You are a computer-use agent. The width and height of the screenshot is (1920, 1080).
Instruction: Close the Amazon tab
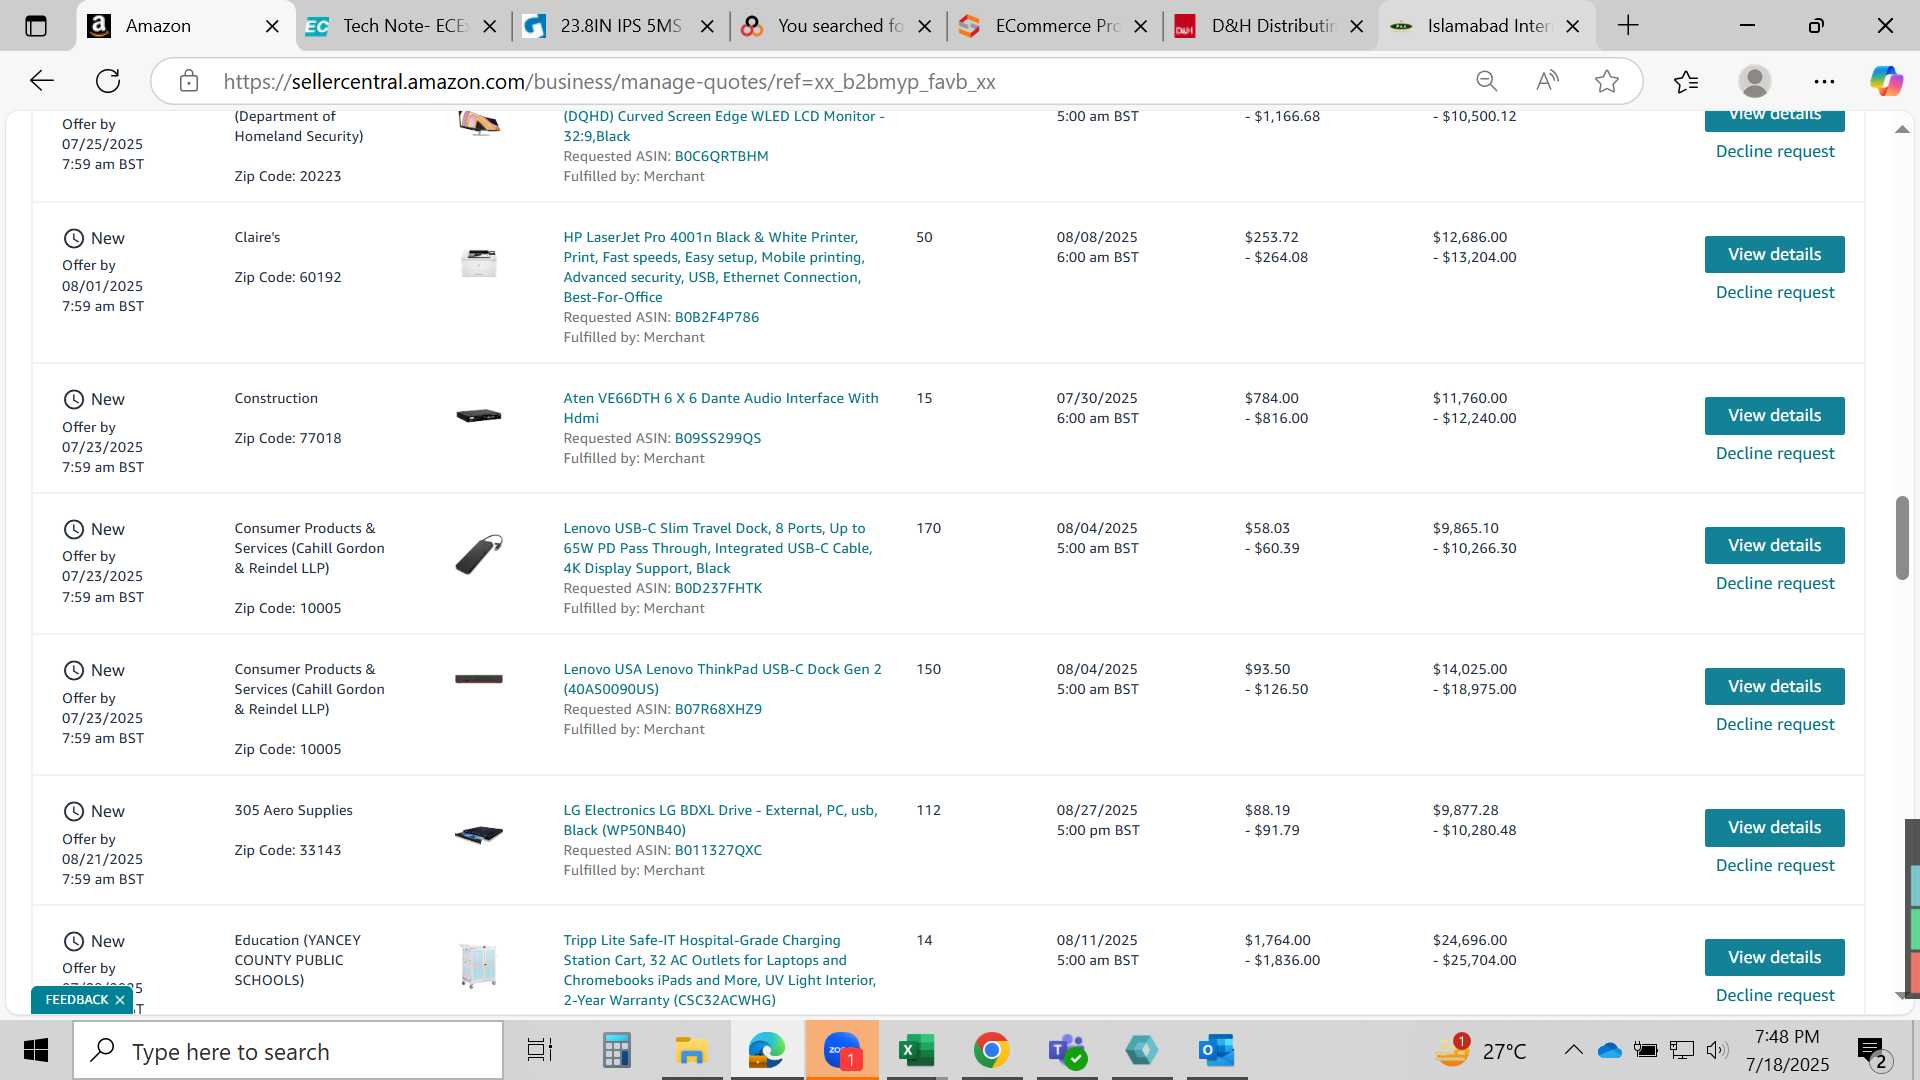(272, 27)
